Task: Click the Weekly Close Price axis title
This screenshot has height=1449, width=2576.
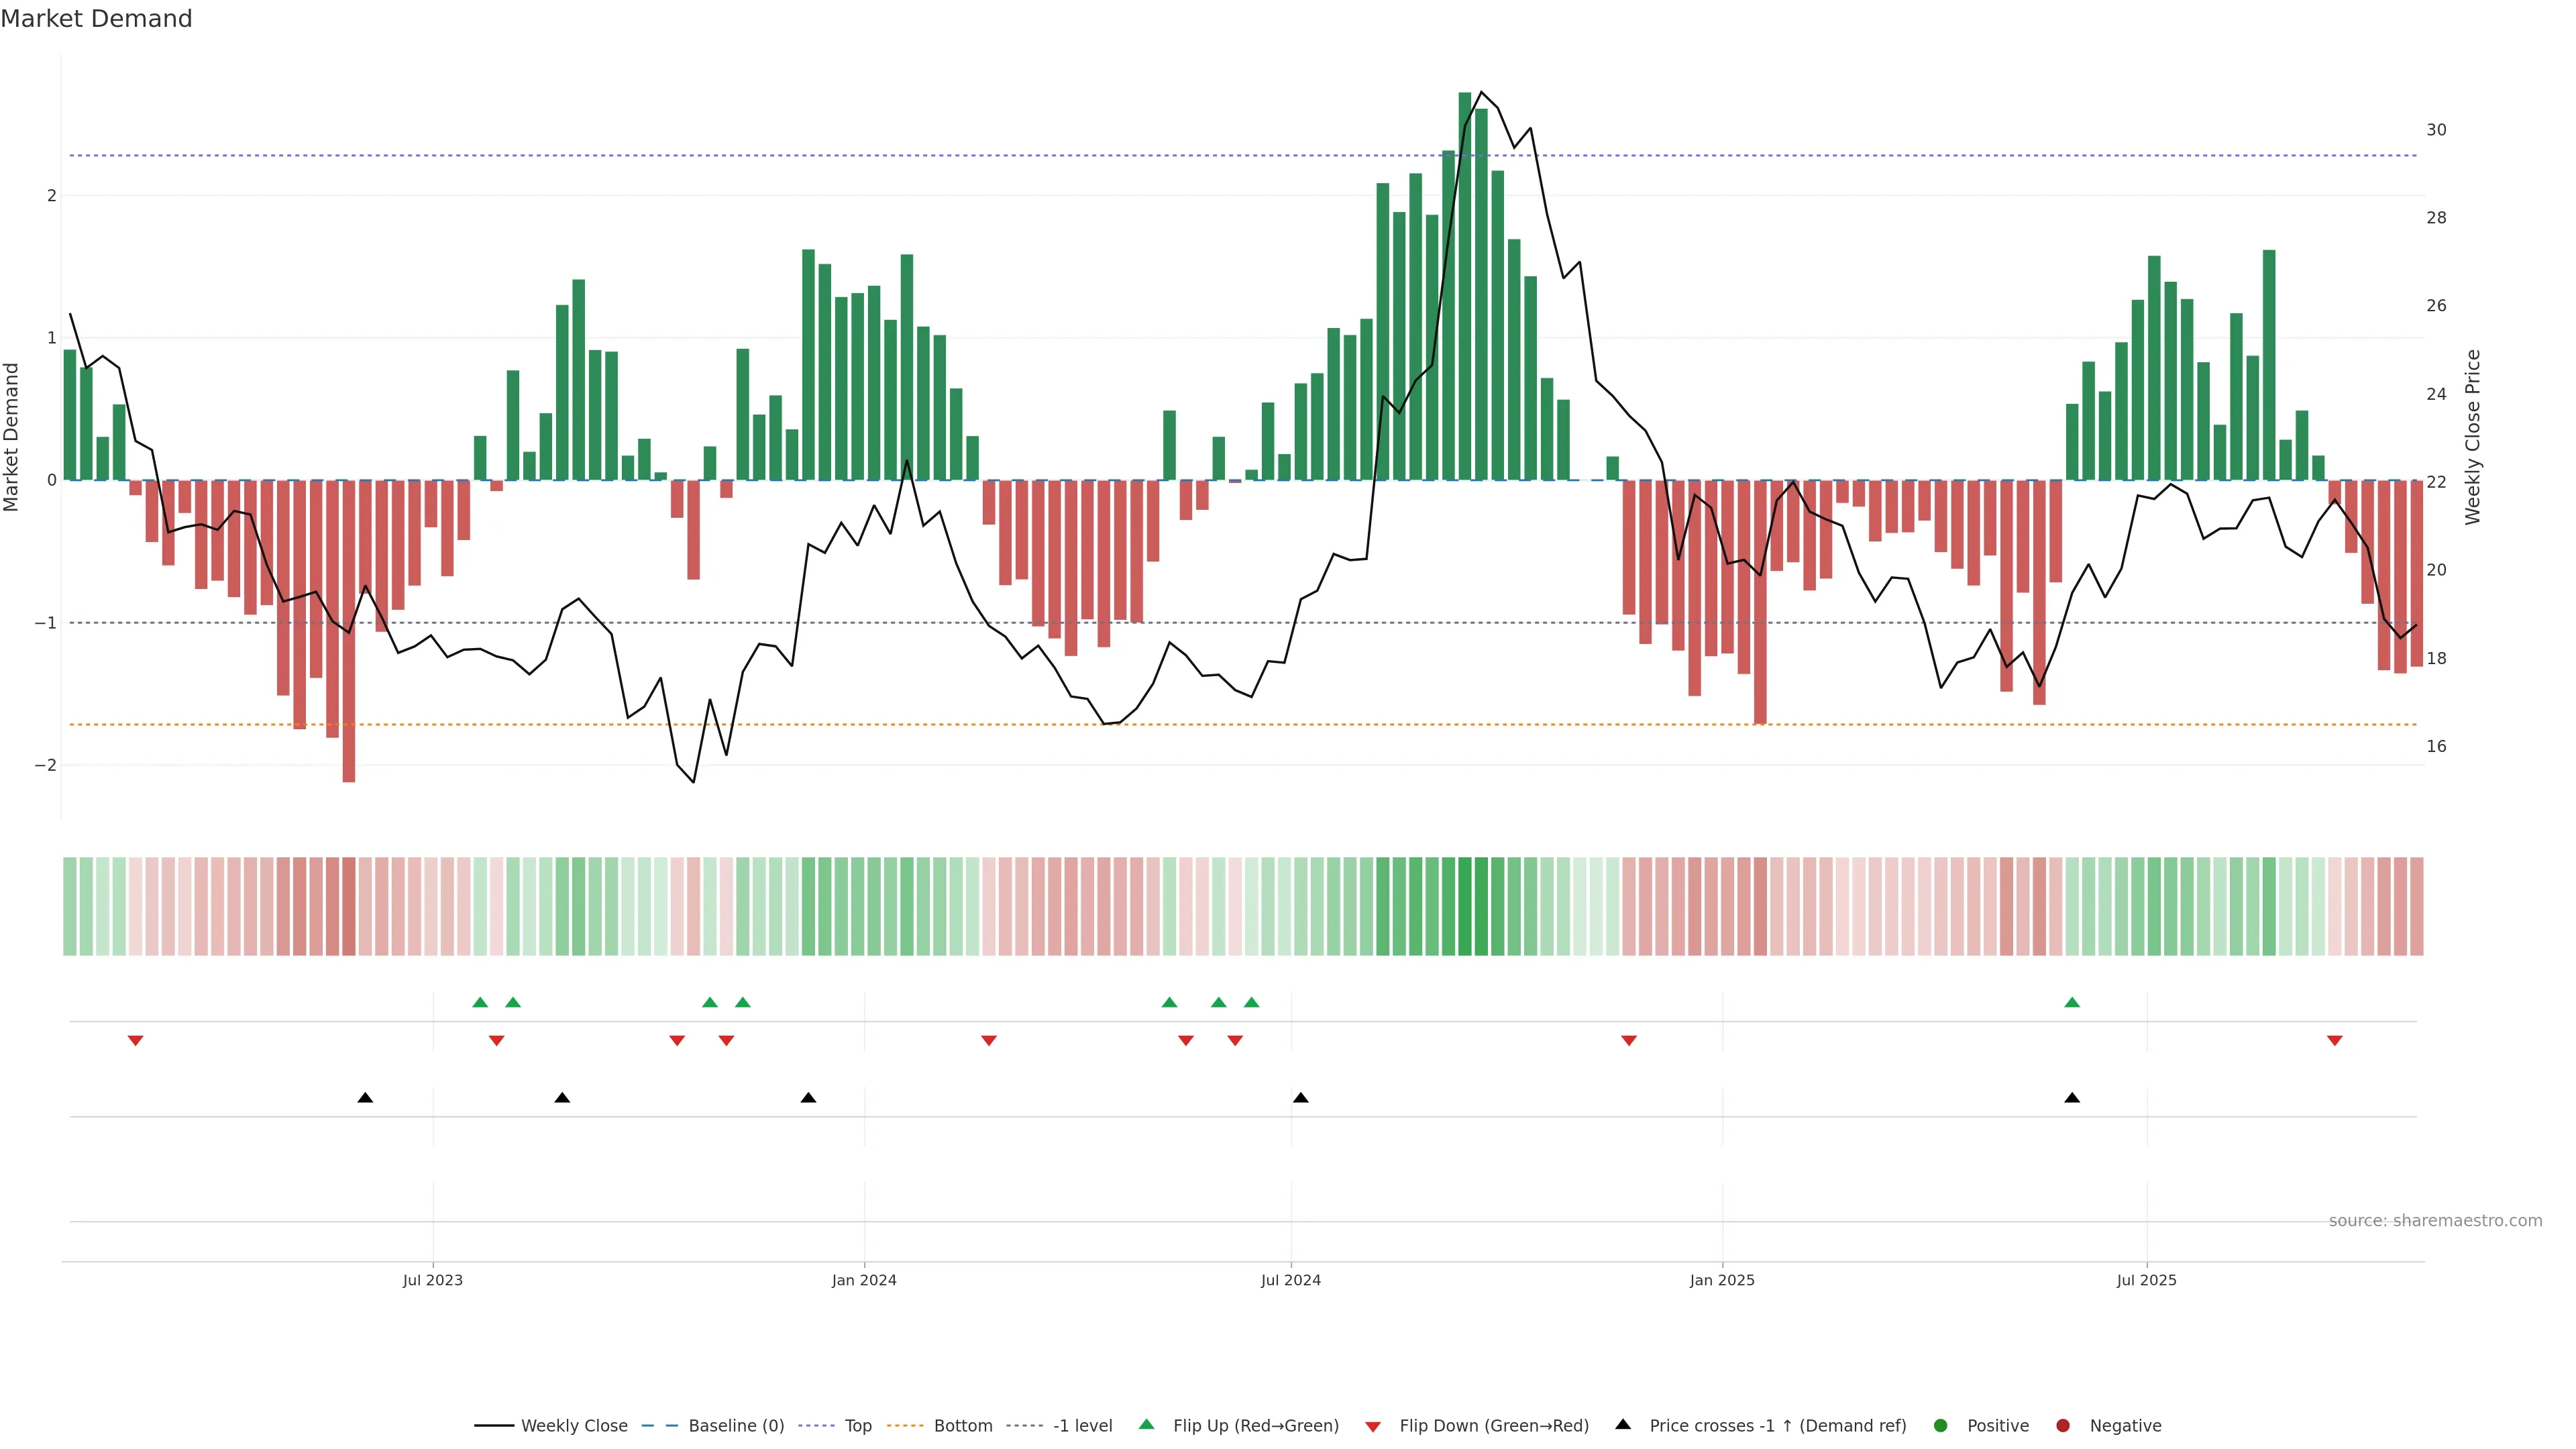Action: pyautogui.click(x=2472, y=437)
